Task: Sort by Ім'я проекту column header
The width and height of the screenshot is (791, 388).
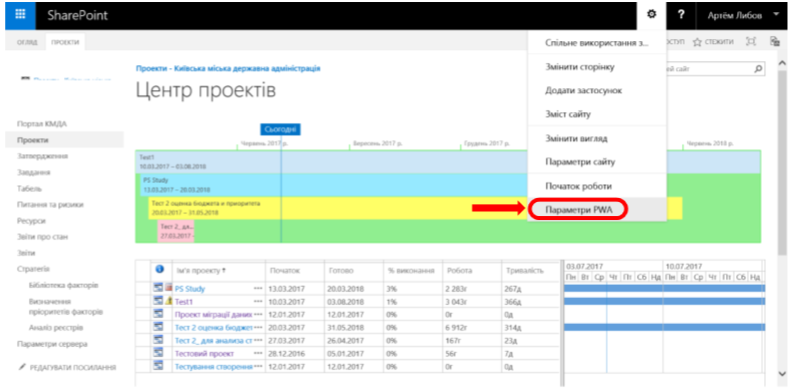Action: click(x=200, y=271)
